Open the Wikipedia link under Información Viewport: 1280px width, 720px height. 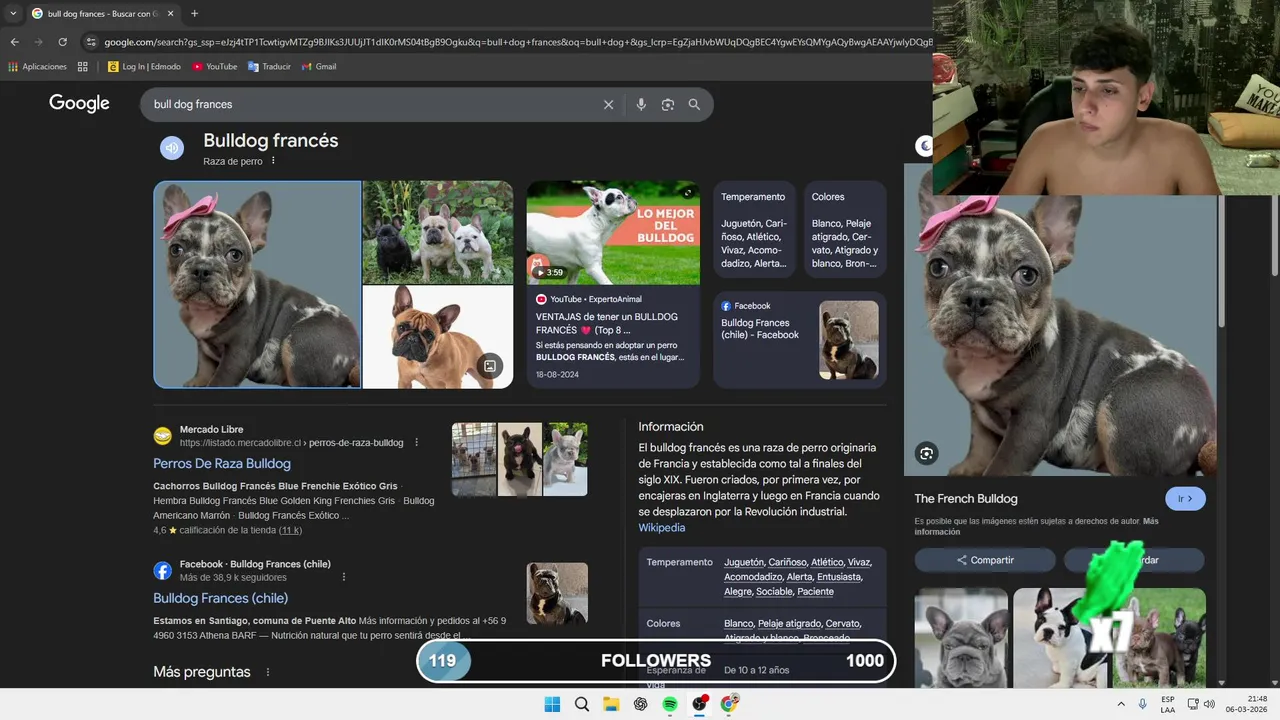pyautogui.click(x=662, y=528)
